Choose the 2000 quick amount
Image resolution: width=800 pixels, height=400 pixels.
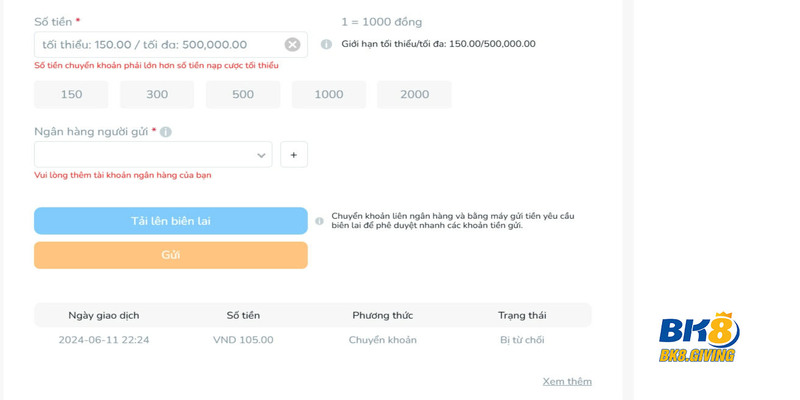(414, 94)
